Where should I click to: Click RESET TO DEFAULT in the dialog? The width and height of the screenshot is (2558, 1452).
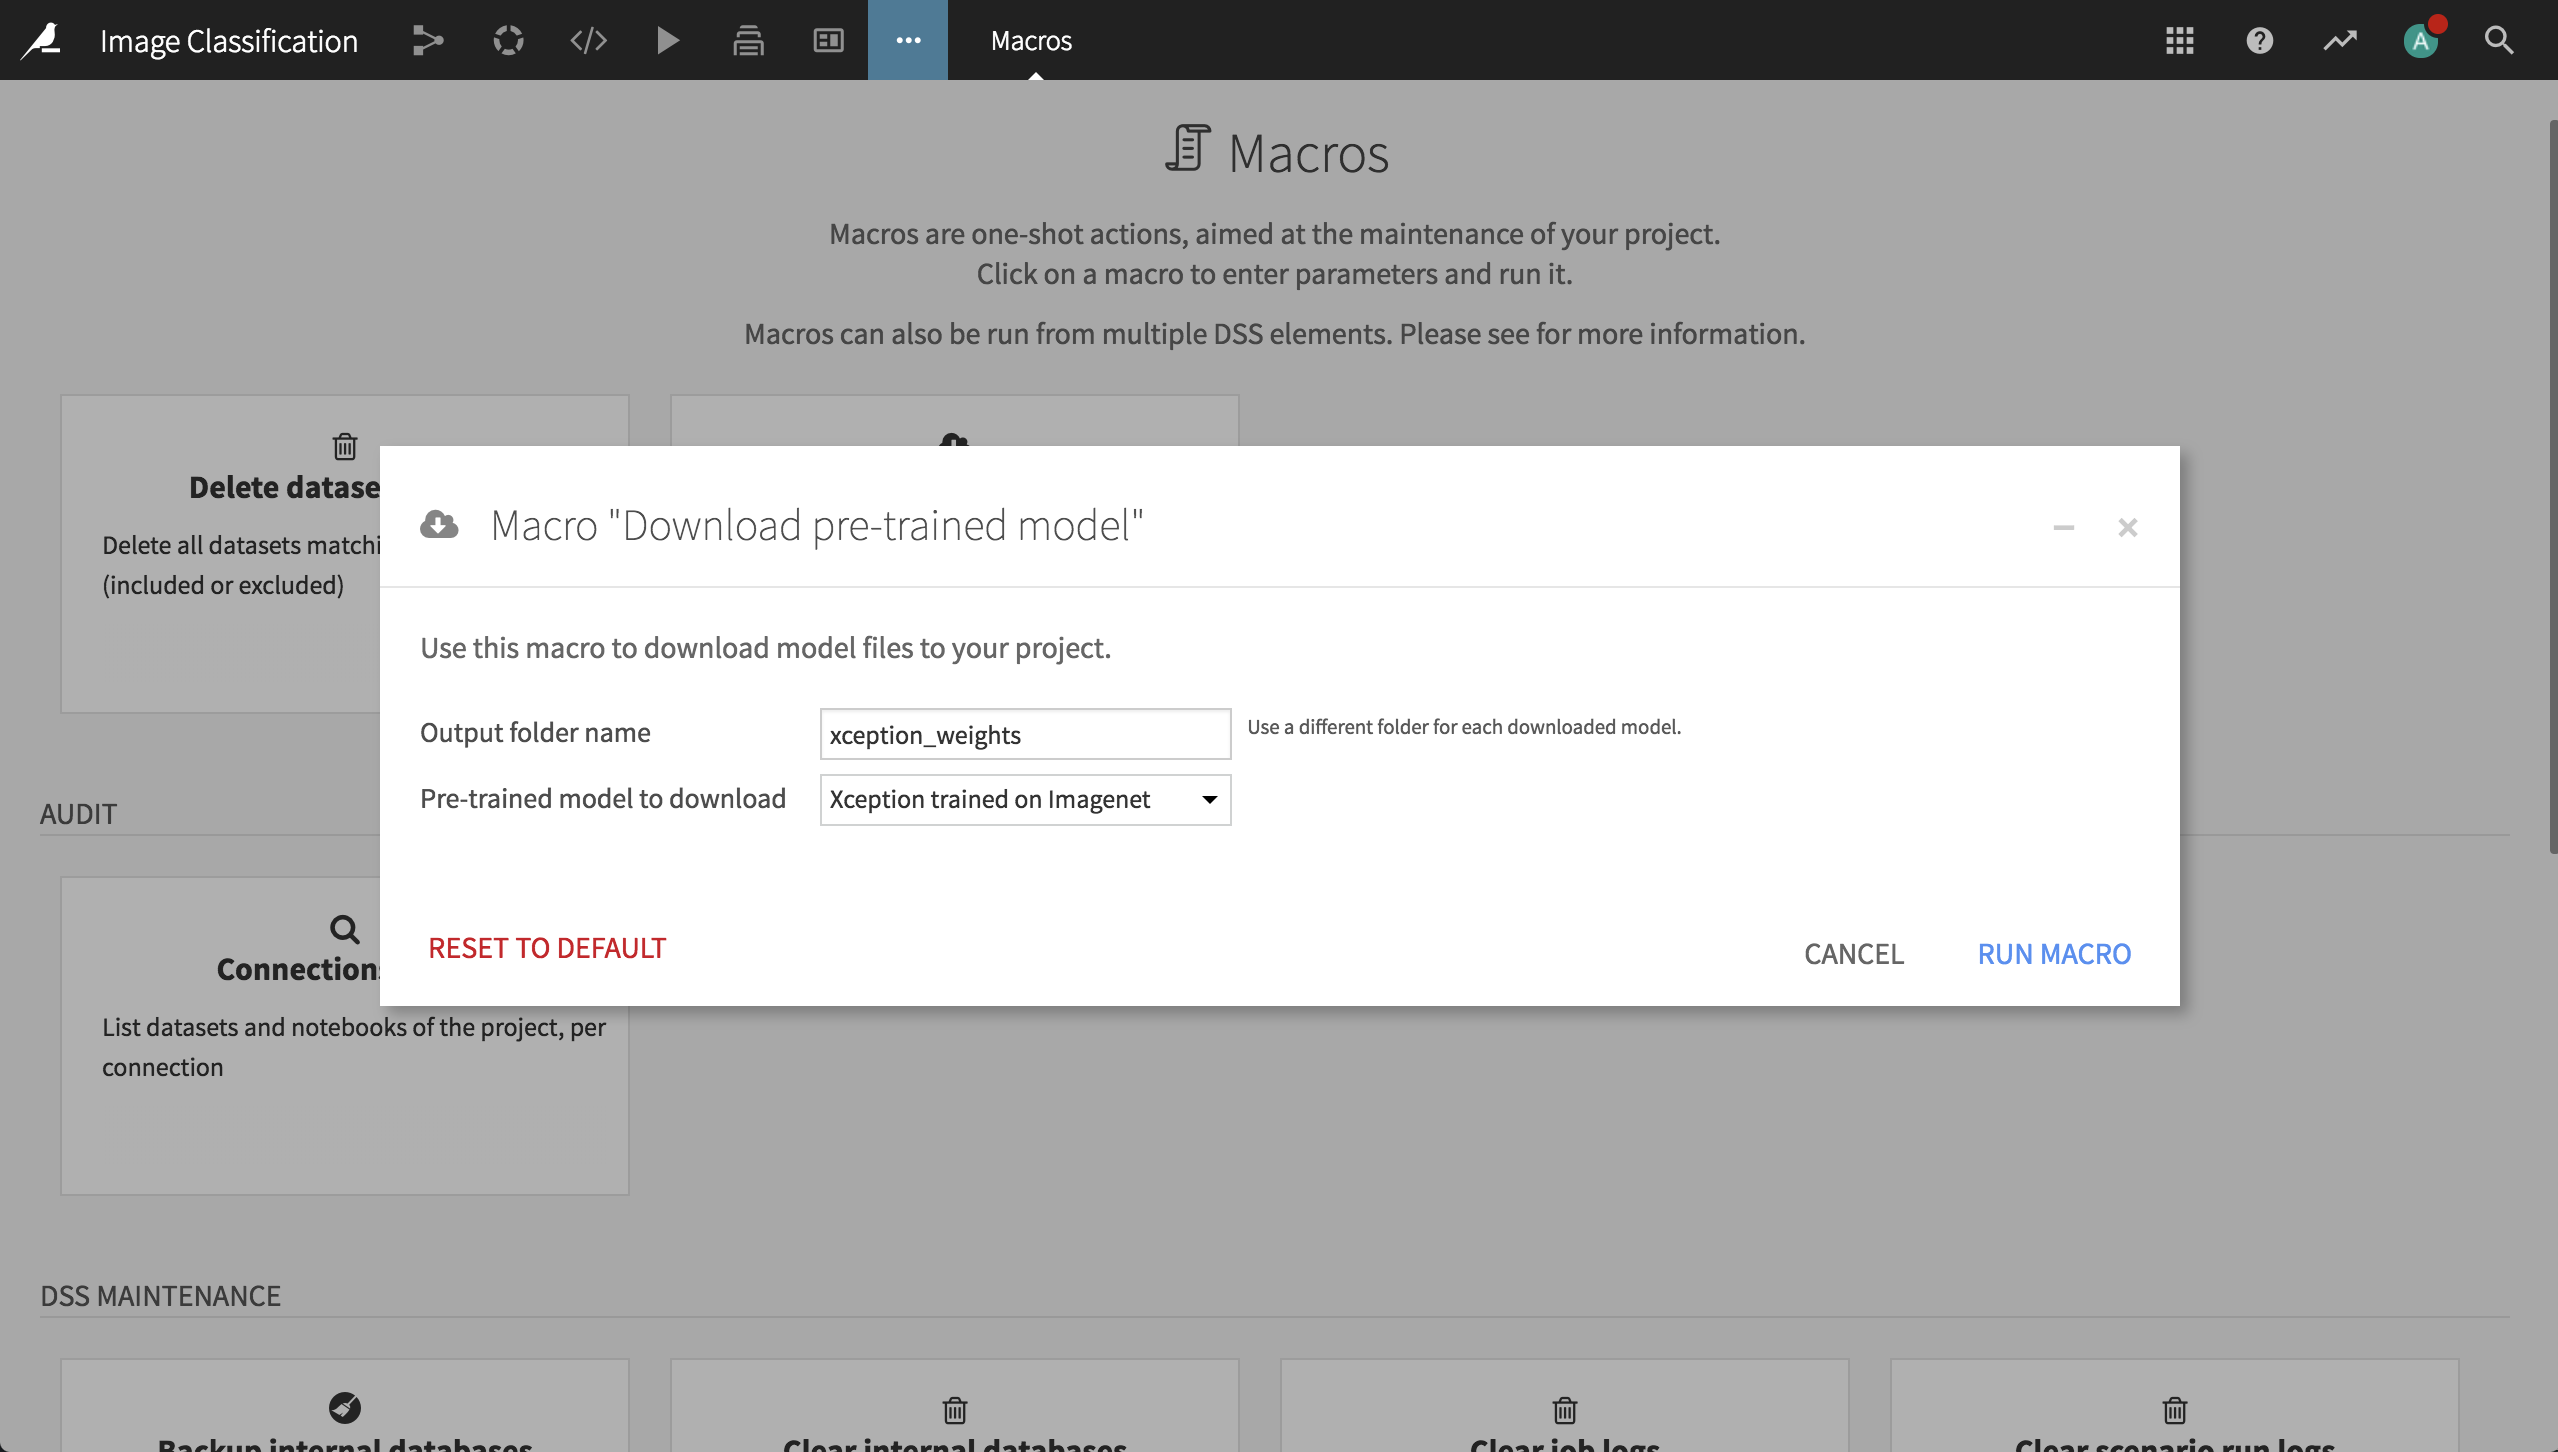[547, 947]
